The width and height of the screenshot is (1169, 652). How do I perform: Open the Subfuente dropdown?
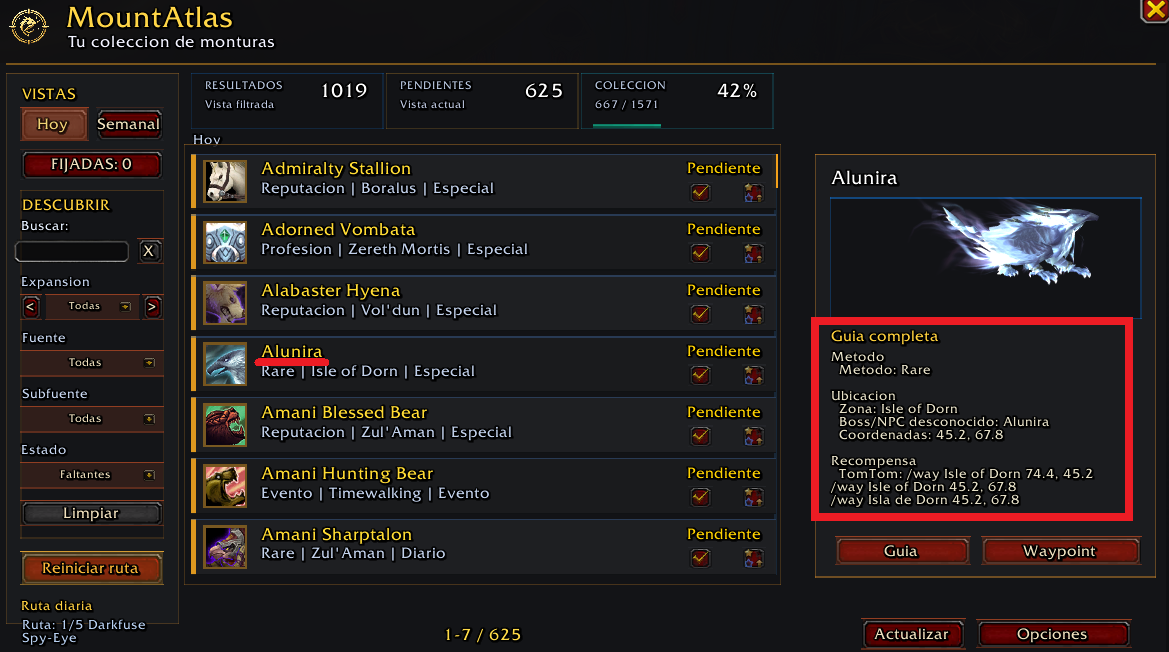pyautogui.click(x=91, y=419)
